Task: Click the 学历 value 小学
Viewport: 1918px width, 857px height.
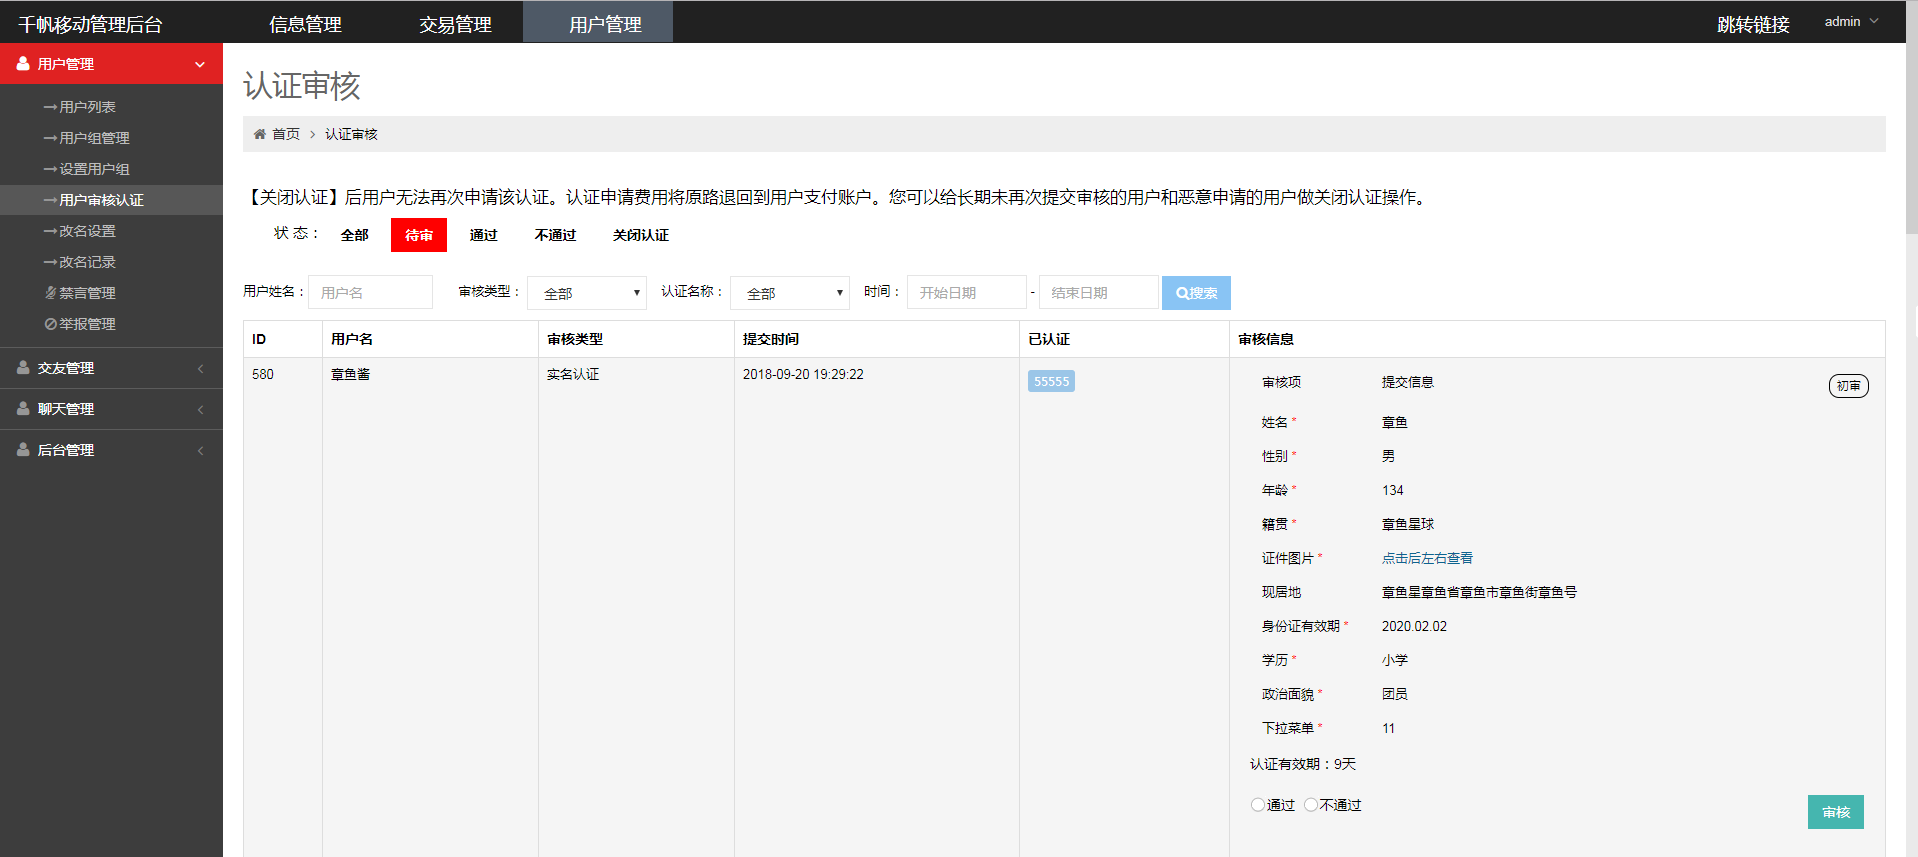Action: click(x=1395, y=660)
